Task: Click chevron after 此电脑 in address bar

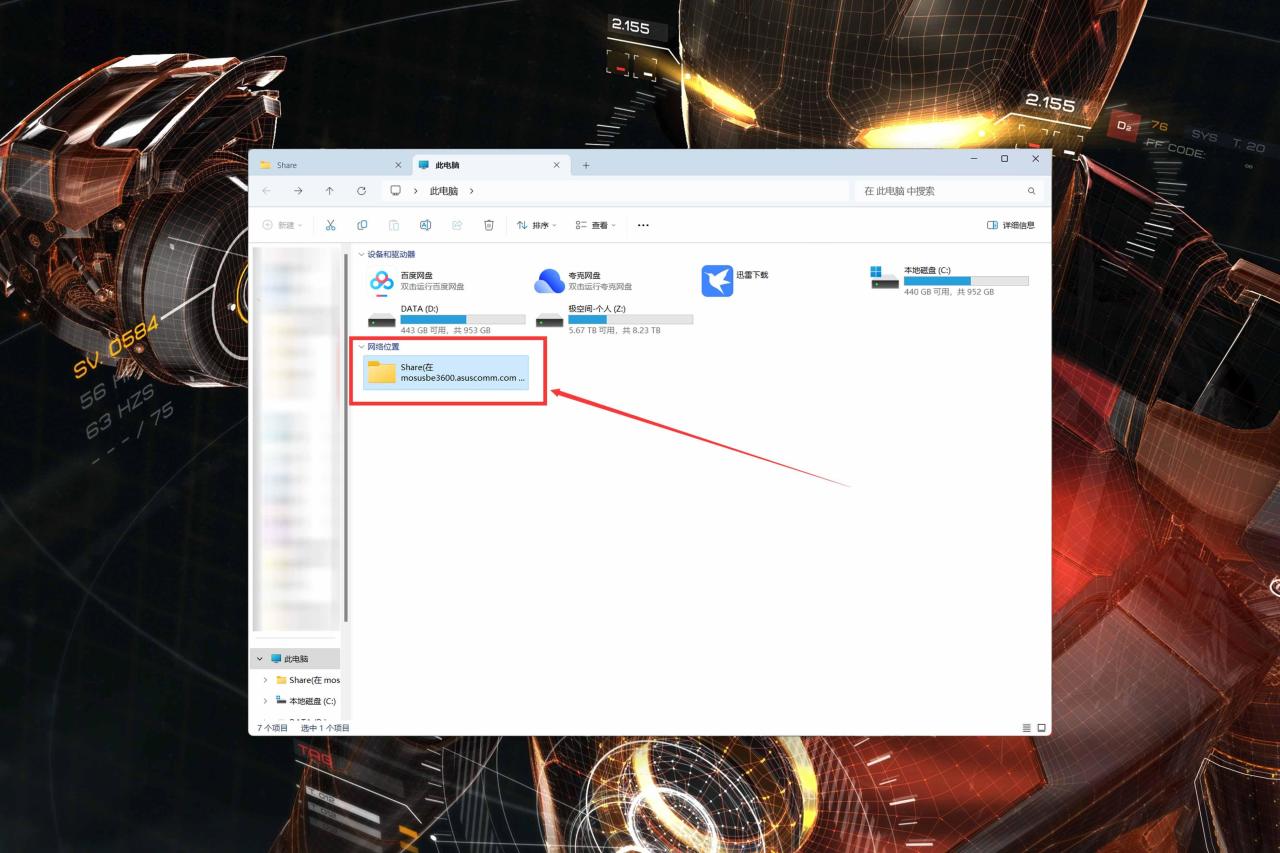Action: coord(471,191)
